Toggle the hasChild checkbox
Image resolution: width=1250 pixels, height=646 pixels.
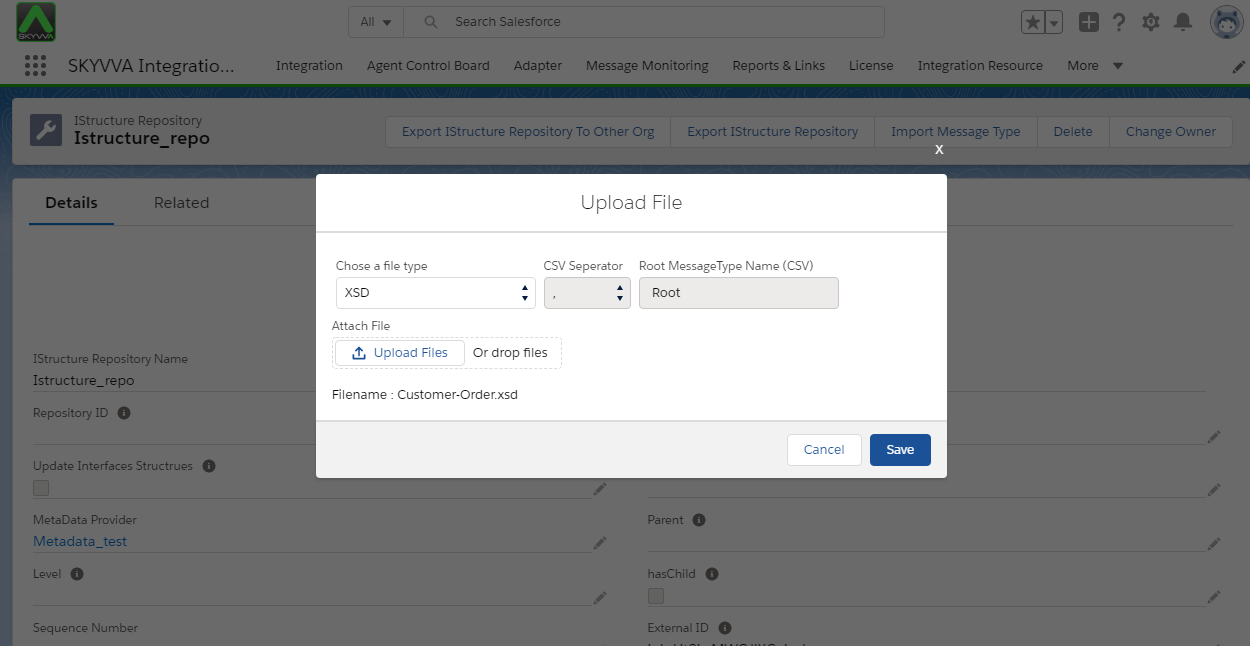tap(656, 596)
